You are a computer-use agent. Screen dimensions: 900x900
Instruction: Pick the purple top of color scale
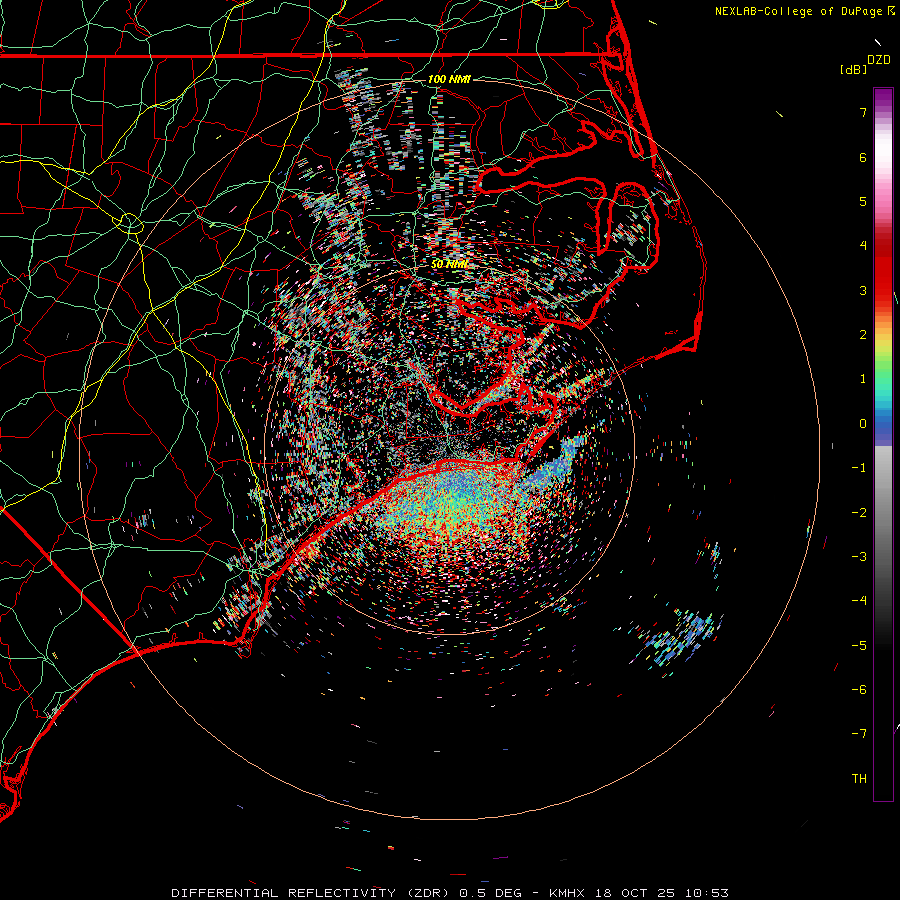tap(883, 96)
